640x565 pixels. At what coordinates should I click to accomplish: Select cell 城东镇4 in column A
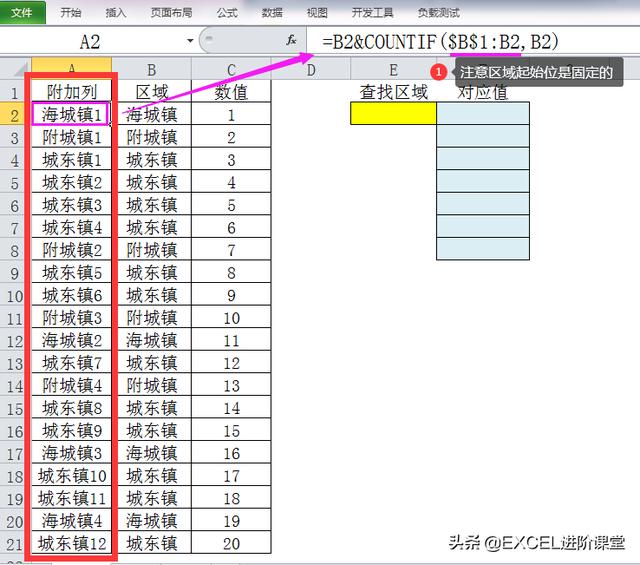[x=71, y=227]
